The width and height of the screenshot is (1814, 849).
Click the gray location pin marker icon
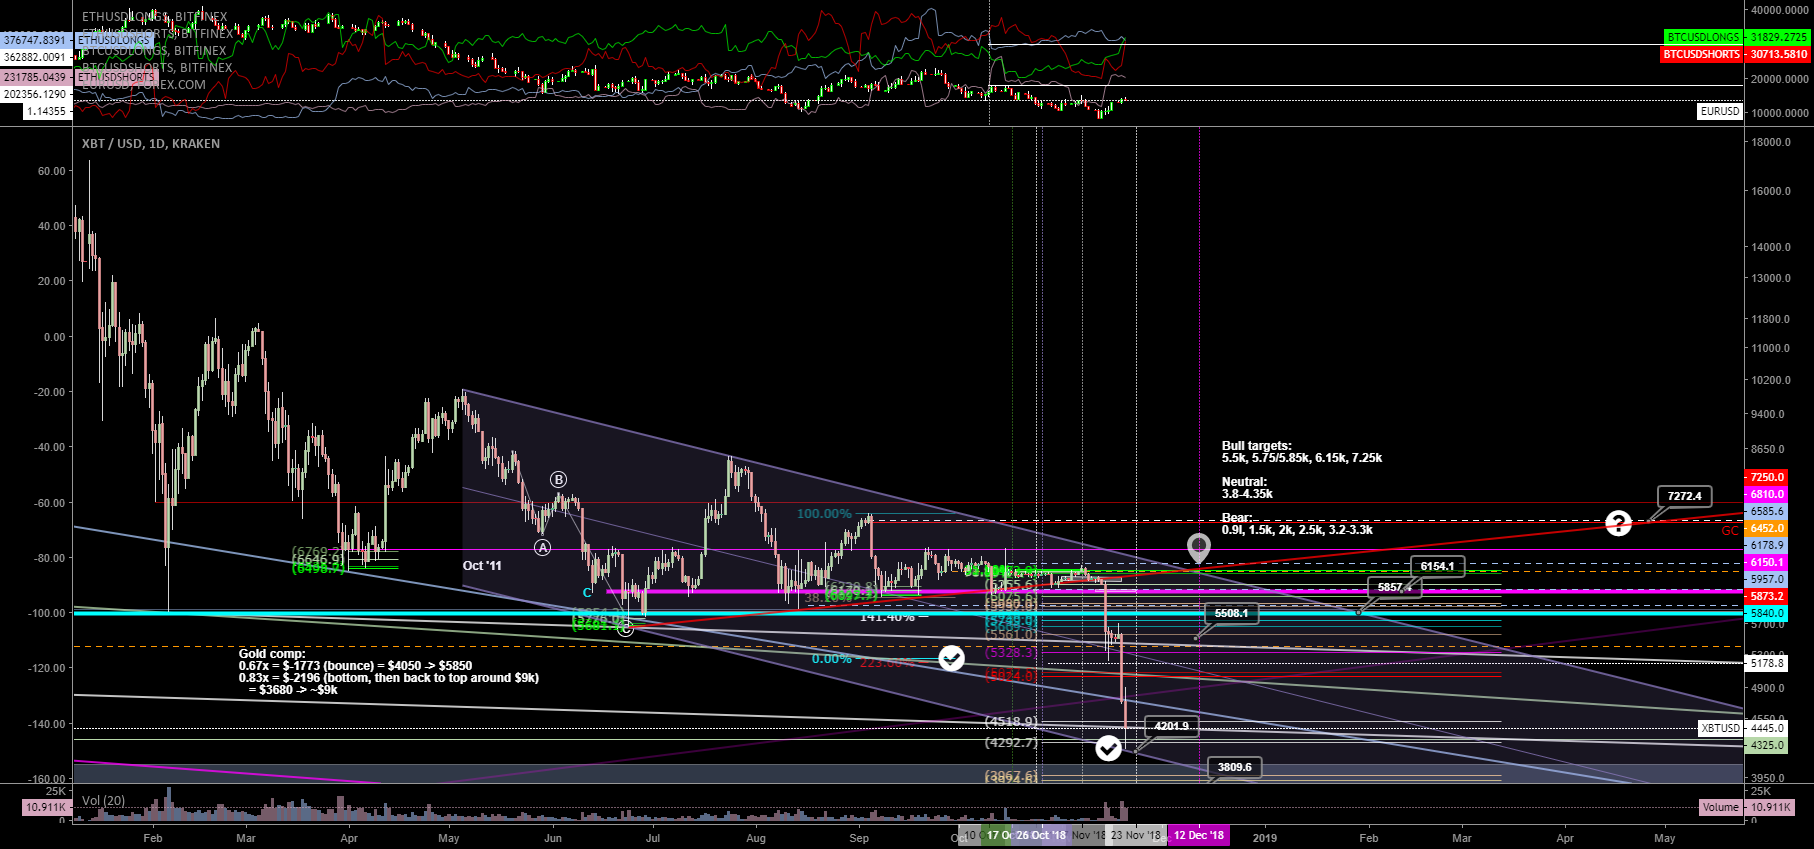(x=1198, y=547)
